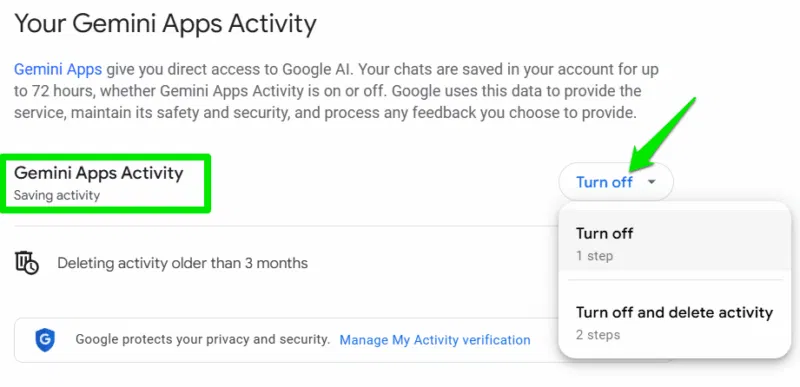
Task: Click the description paragraph about 72 hours
Action: (x=336, y=91)
